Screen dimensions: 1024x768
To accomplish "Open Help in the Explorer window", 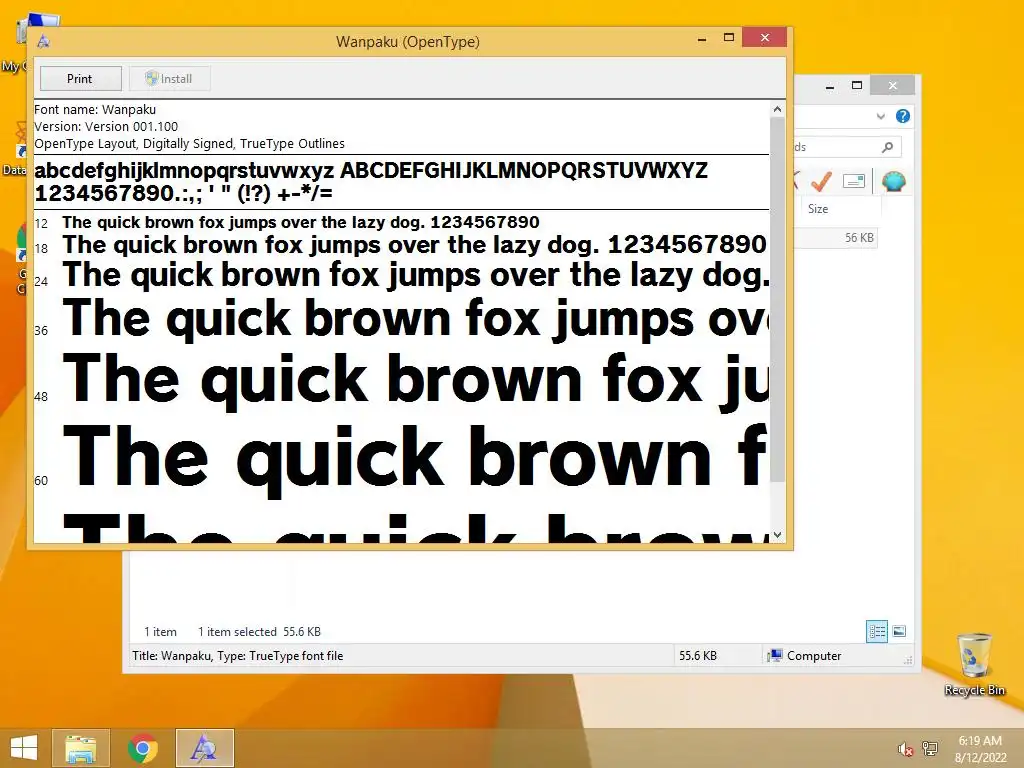I will click(903, 116).
